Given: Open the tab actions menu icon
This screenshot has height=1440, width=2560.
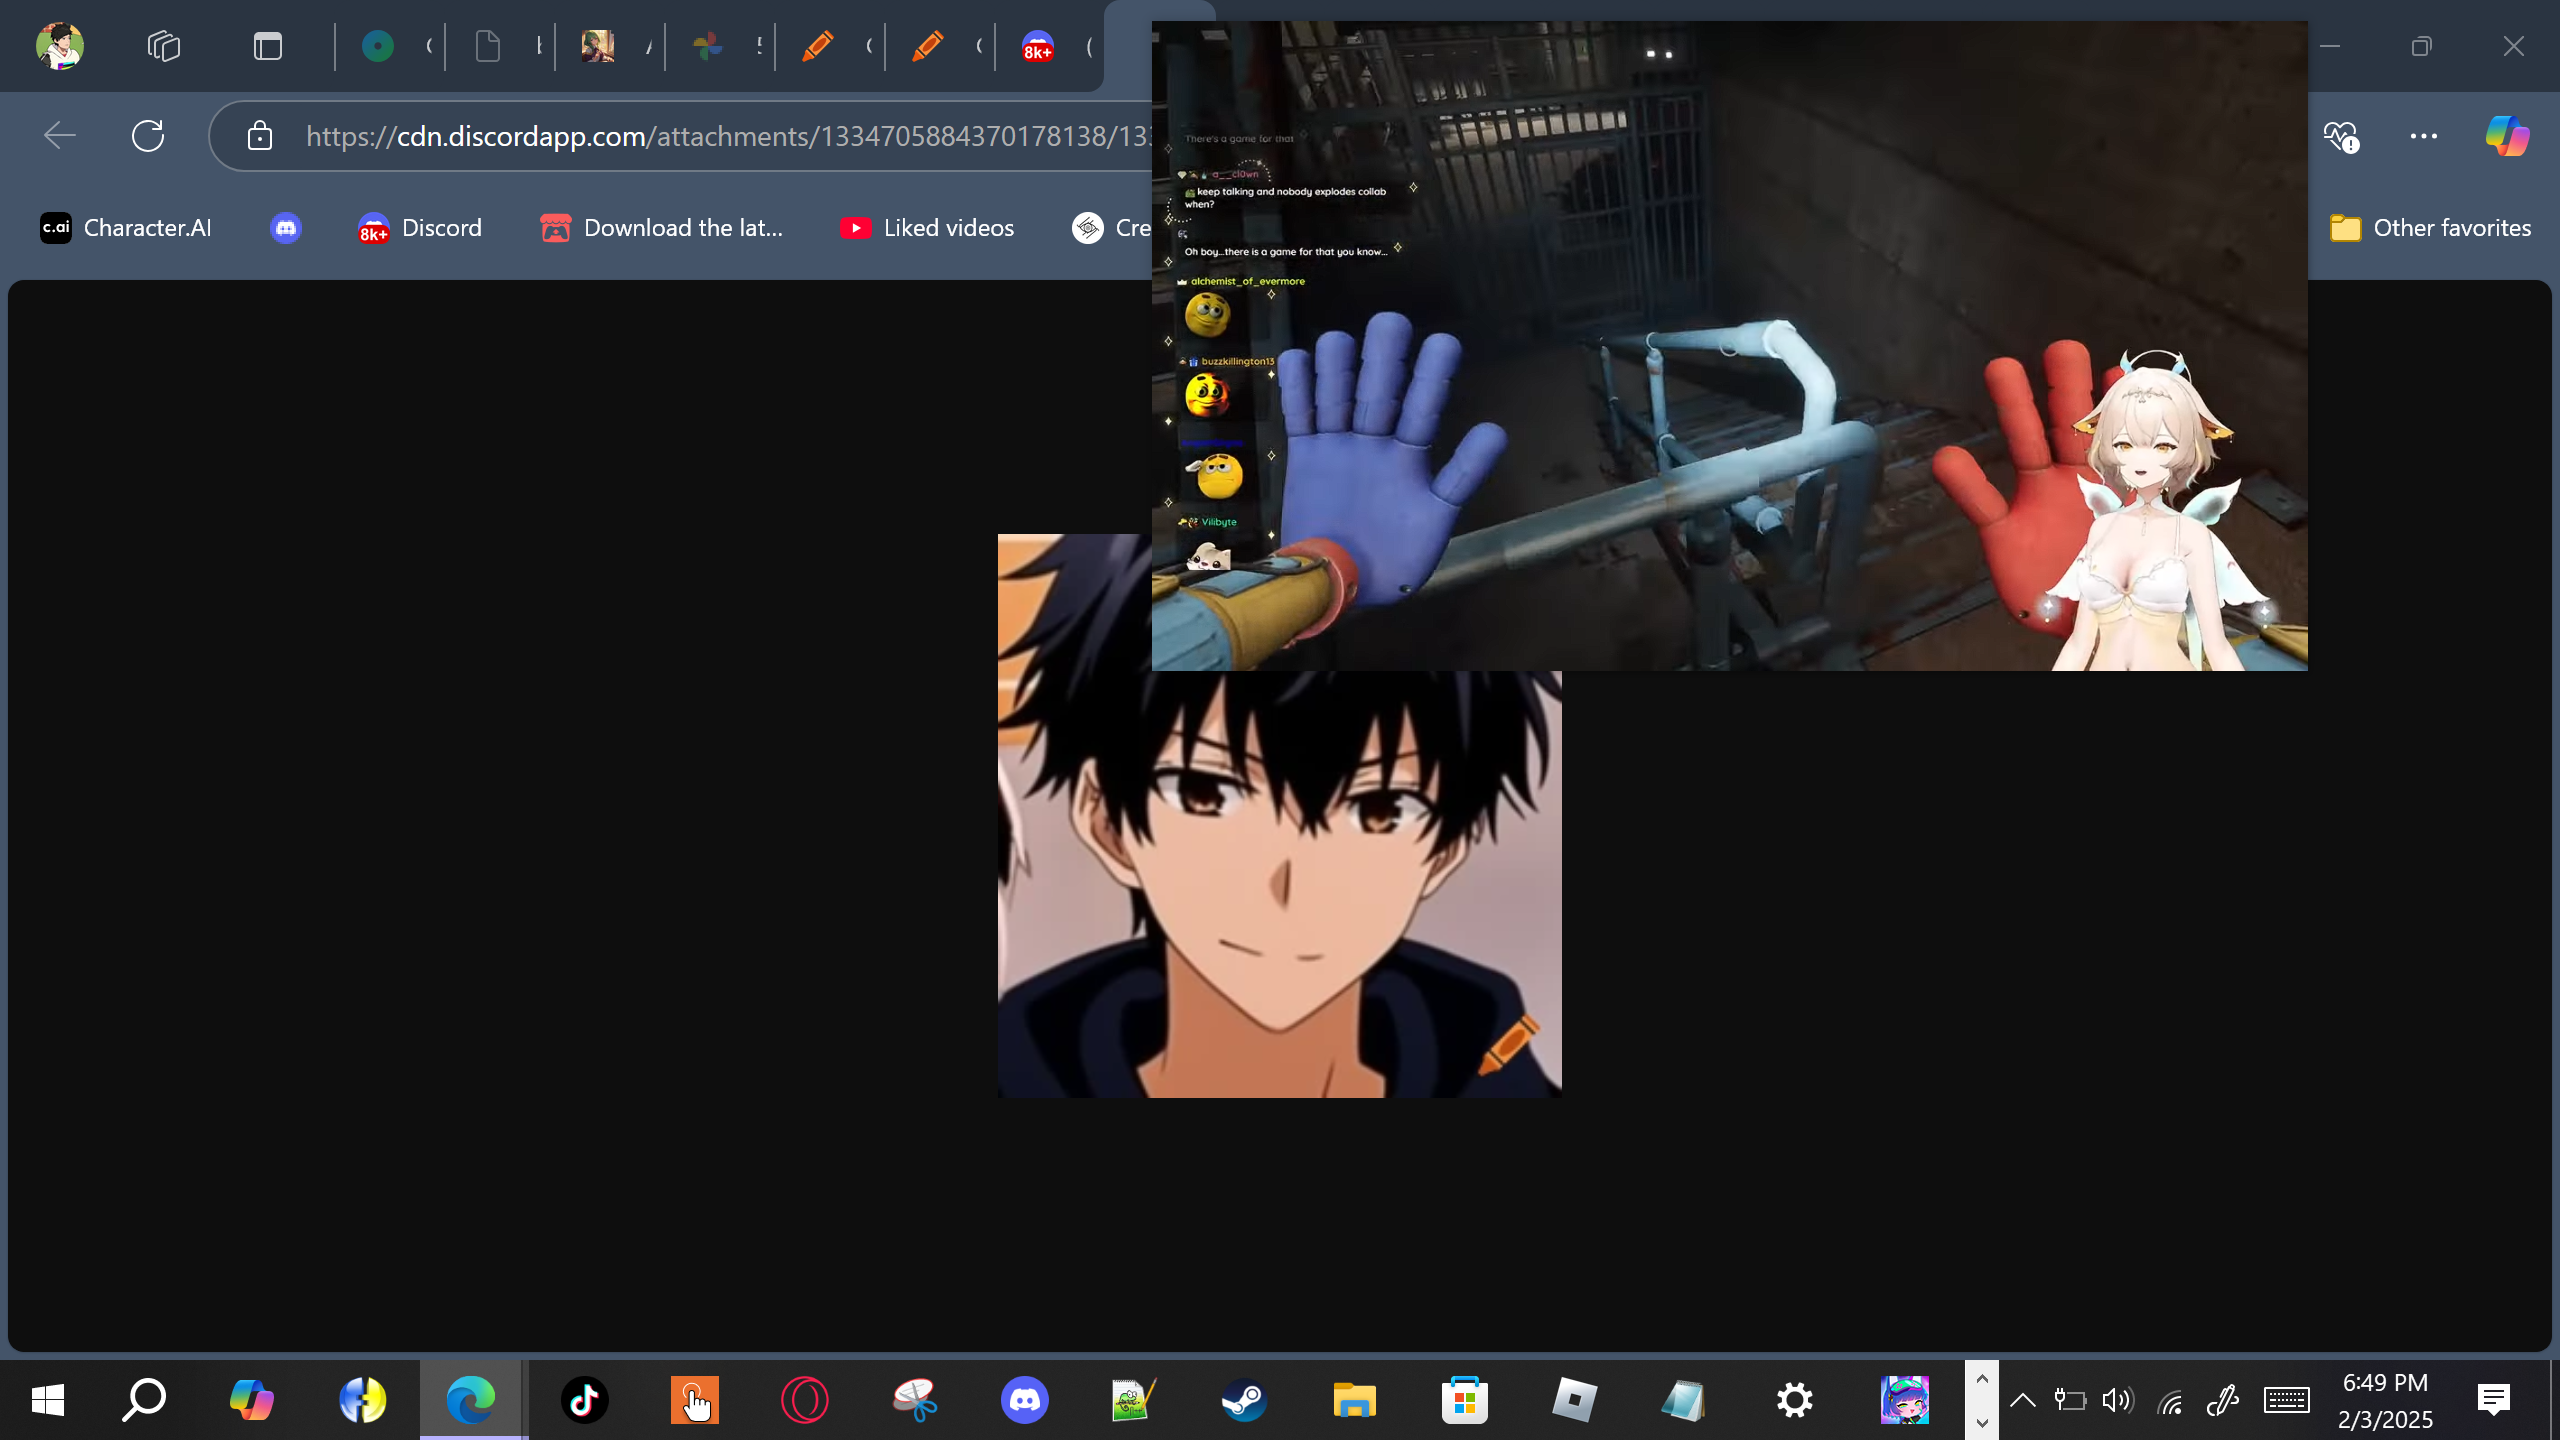Looking at the screenshot, I should click(268, 46).
